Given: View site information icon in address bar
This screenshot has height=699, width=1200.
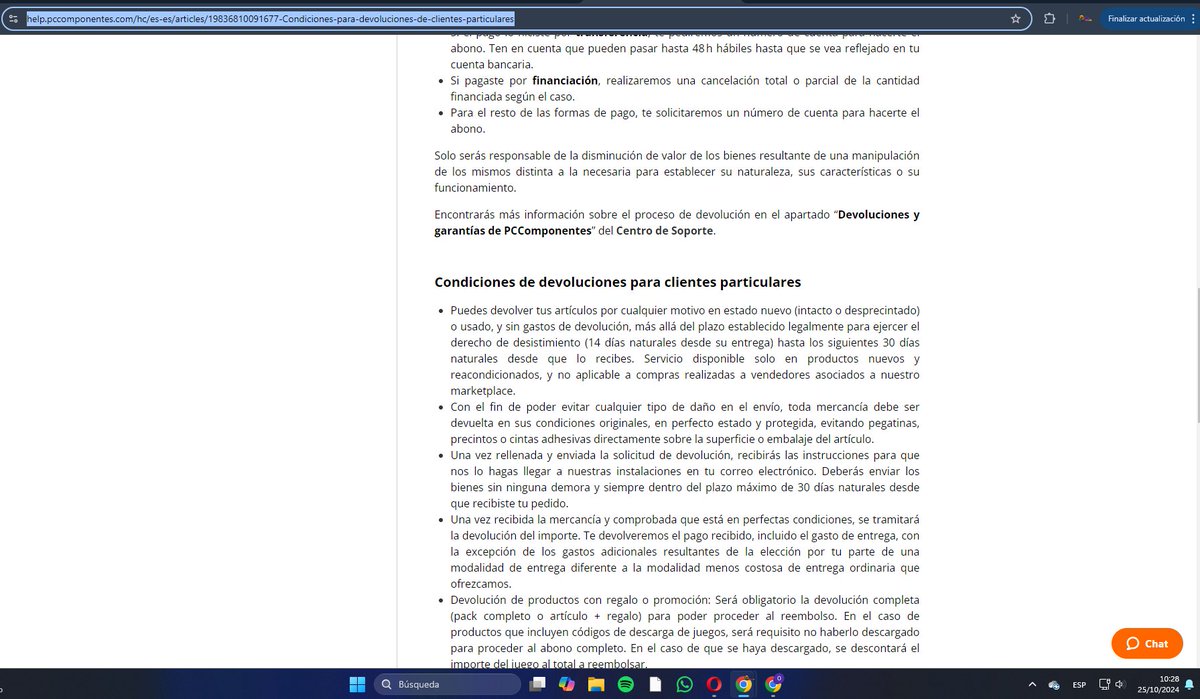Looking at the screenshot, I should click(x=12, y=18).
